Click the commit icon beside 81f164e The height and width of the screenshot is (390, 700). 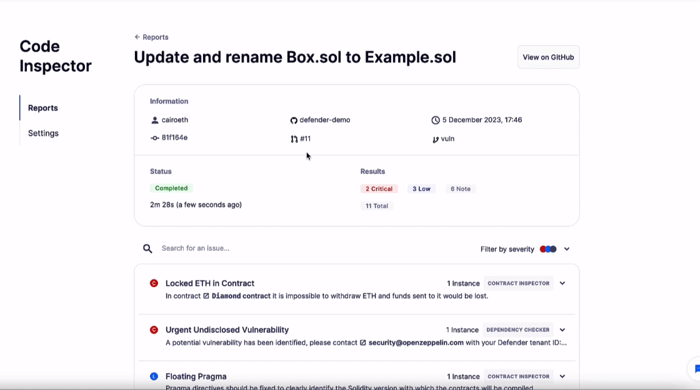154,138
